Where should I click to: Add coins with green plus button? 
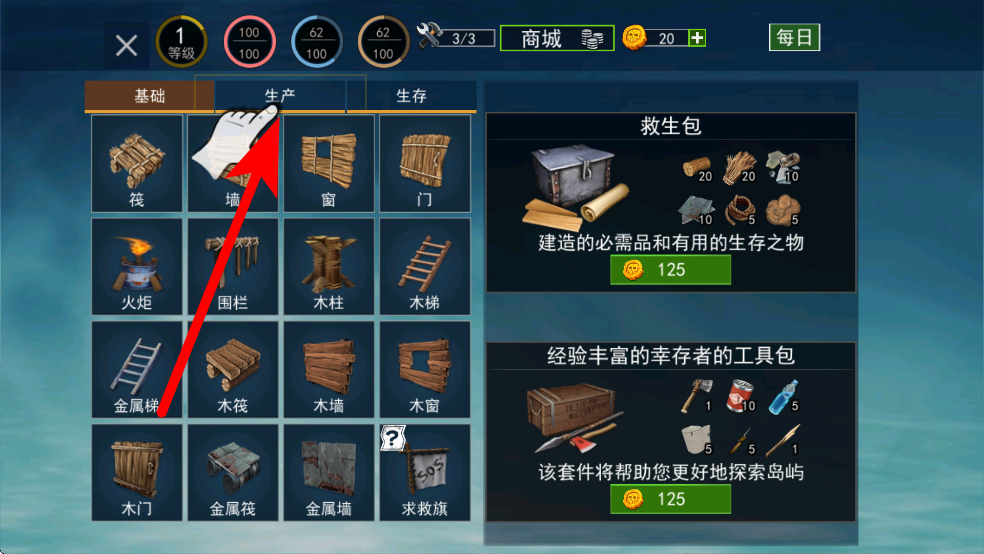click(x=697, y=38)
